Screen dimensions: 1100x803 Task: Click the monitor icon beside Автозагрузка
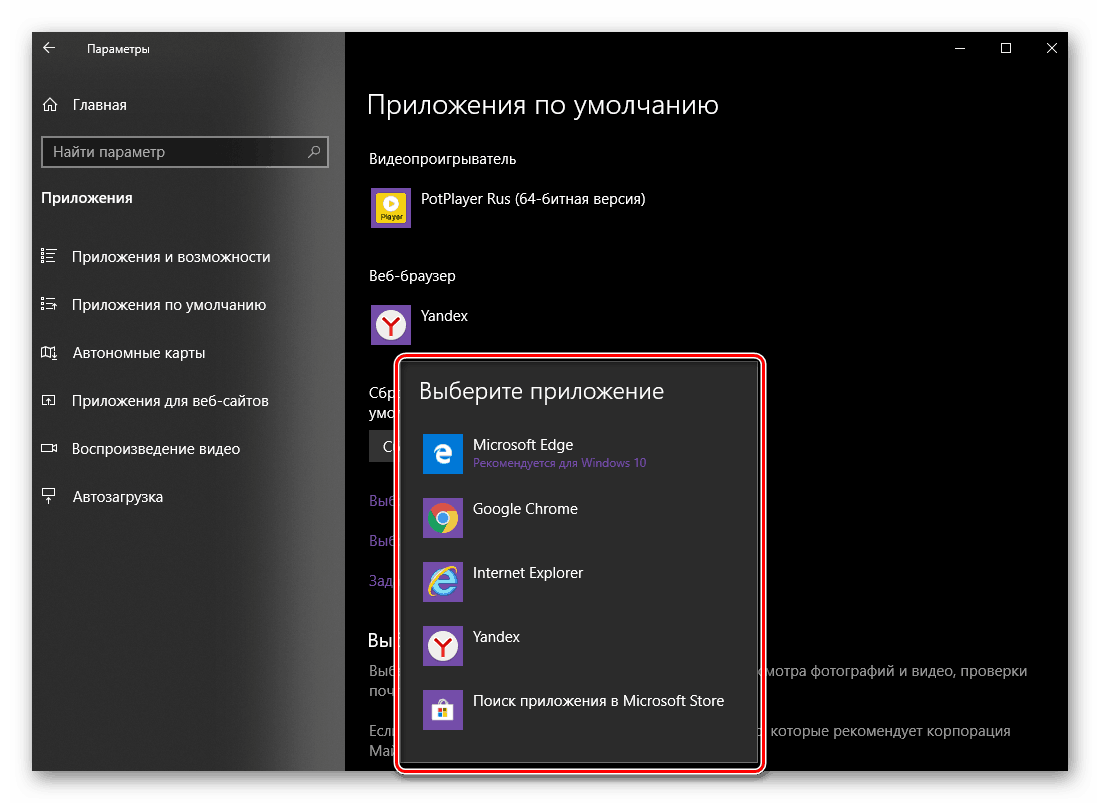49,496
